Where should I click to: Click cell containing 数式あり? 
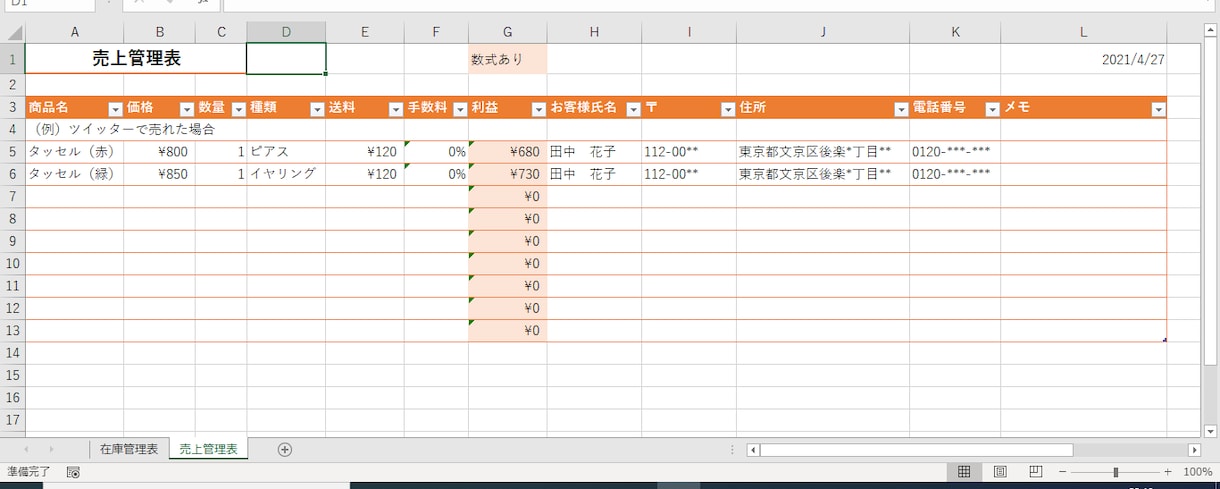(507, 59)
